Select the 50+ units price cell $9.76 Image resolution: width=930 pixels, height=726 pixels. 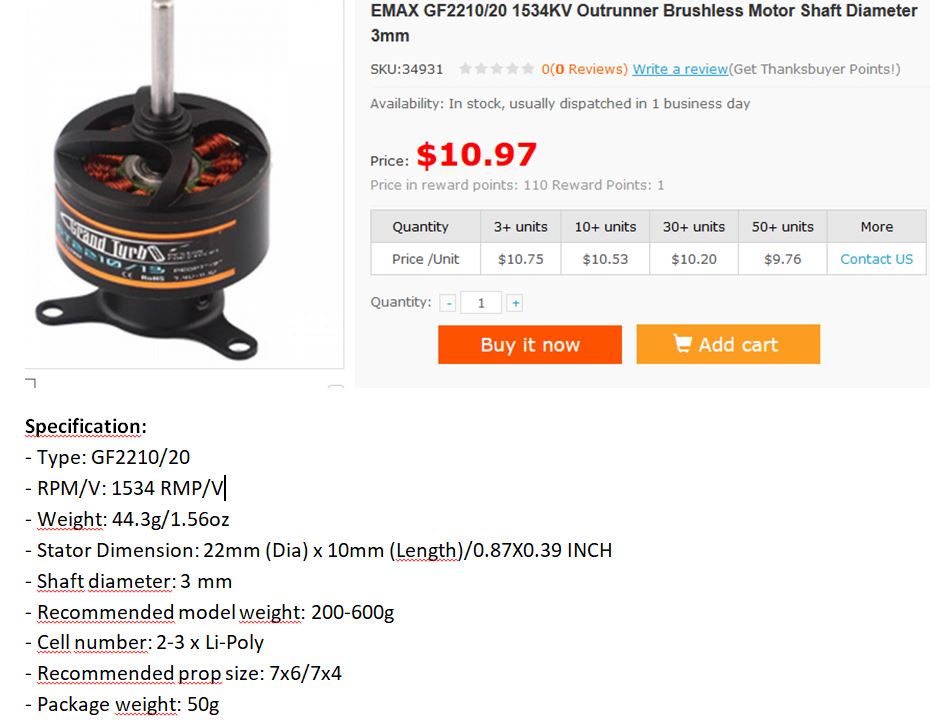coord(782,259)
